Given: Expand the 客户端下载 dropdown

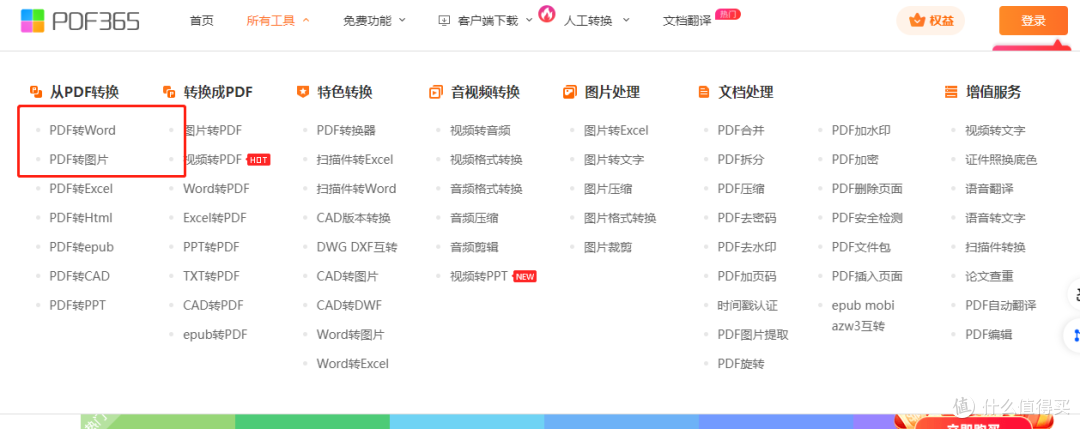Looking at the screenshot, I should coord(529,20).
